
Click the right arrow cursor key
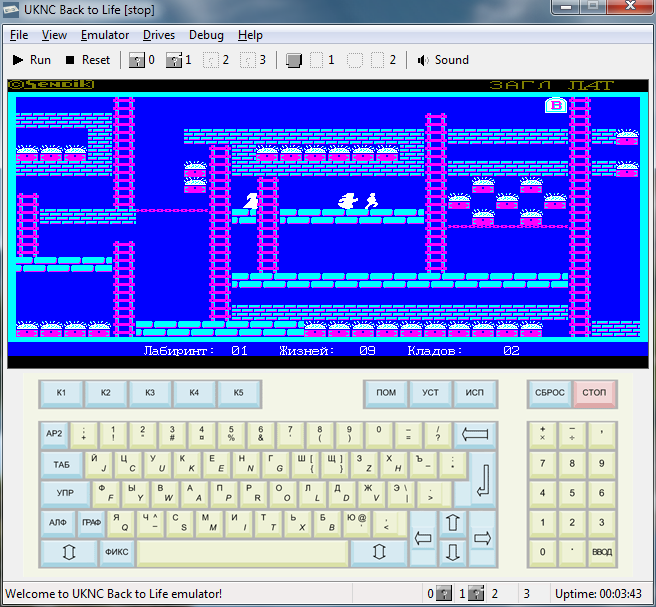(482, 538)
